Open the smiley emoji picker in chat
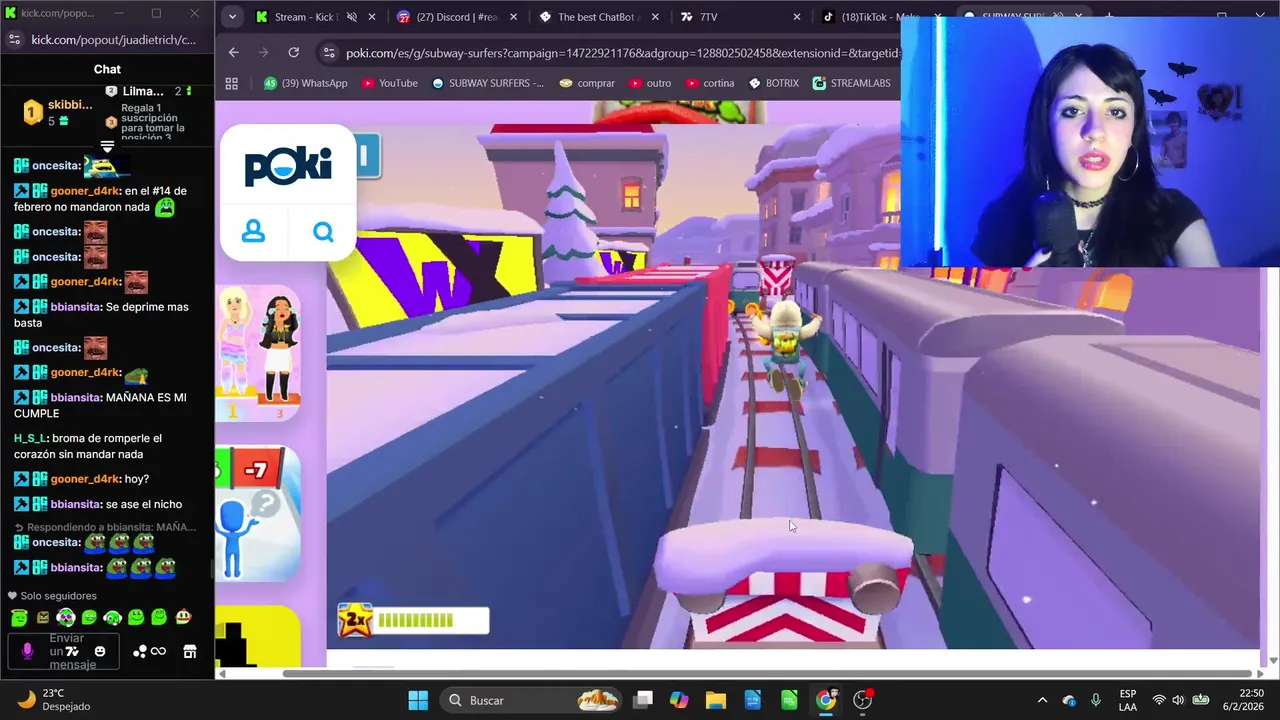The height and width of the screenshot is (720, 1280). coord(100,651)
